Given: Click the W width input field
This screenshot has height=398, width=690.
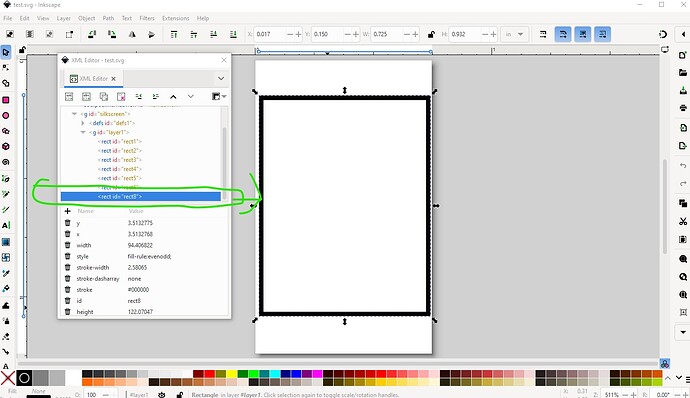Looking at the screenshot, I should 386,34.
